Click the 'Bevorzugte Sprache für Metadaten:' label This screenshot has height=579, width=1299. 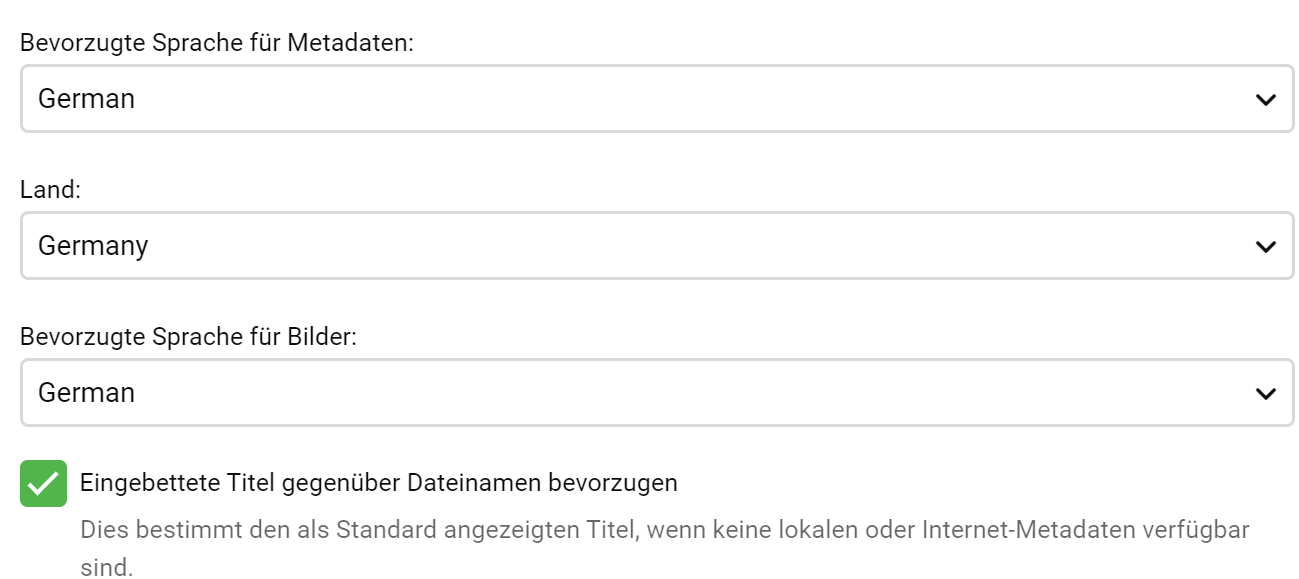[x=217, y=44]
